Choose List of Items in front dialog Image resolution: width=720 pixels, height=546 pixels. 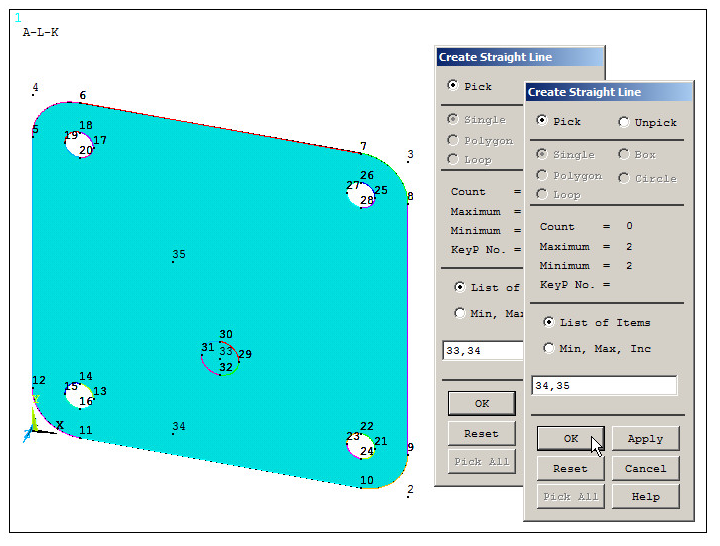tap(549, 322)
